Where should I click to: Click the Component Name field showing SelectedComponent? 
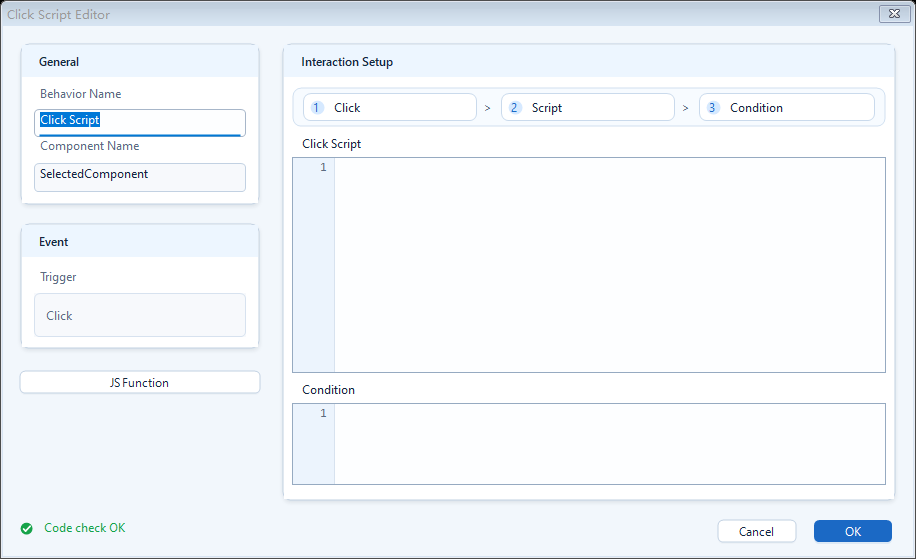[140, 177]
